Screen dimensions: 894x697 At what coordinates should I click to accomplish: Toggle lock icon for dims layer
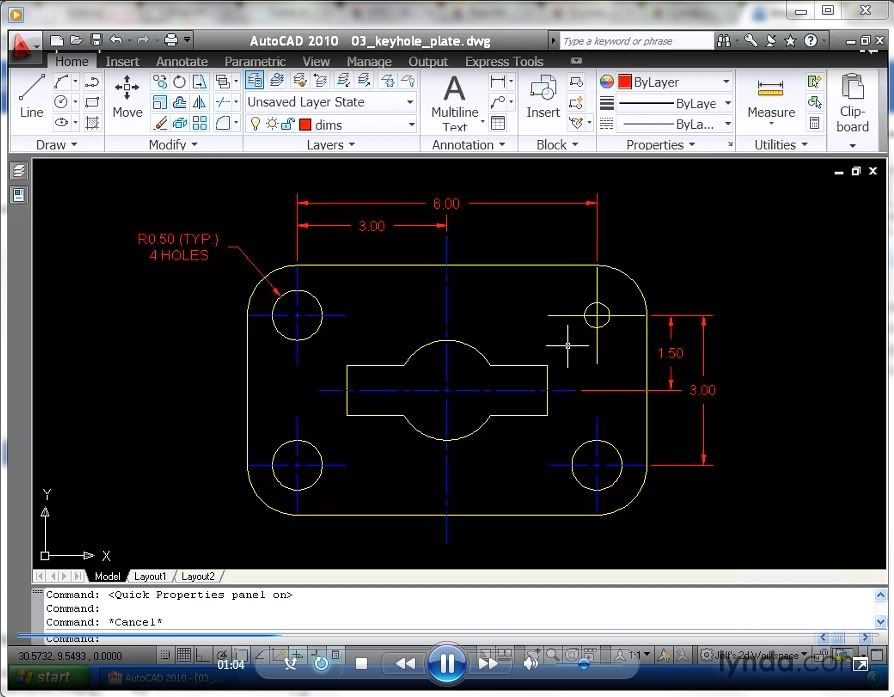pos(288,124)
